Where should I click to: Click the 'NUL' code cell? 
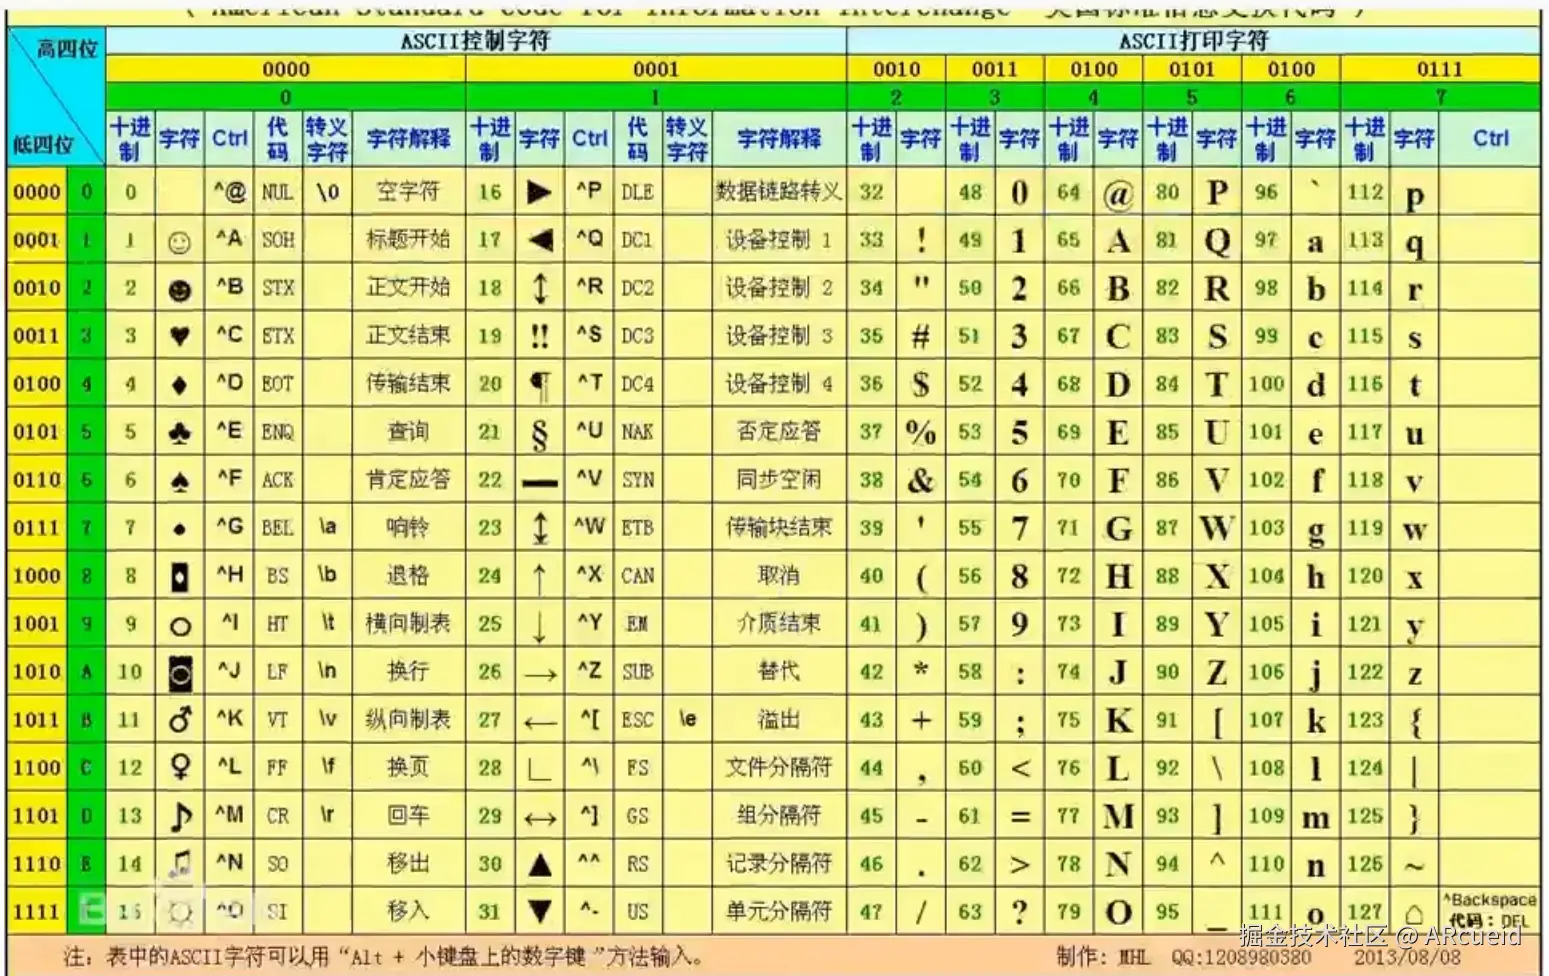pyautogui.click(x=277, y=192)
